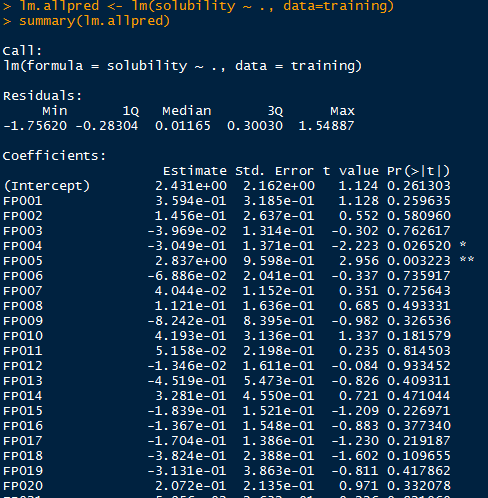Image resolution: width=488 pixels, height=498 pixels.
Task: Click the lm formula line under Call
Action: point(182,66)
